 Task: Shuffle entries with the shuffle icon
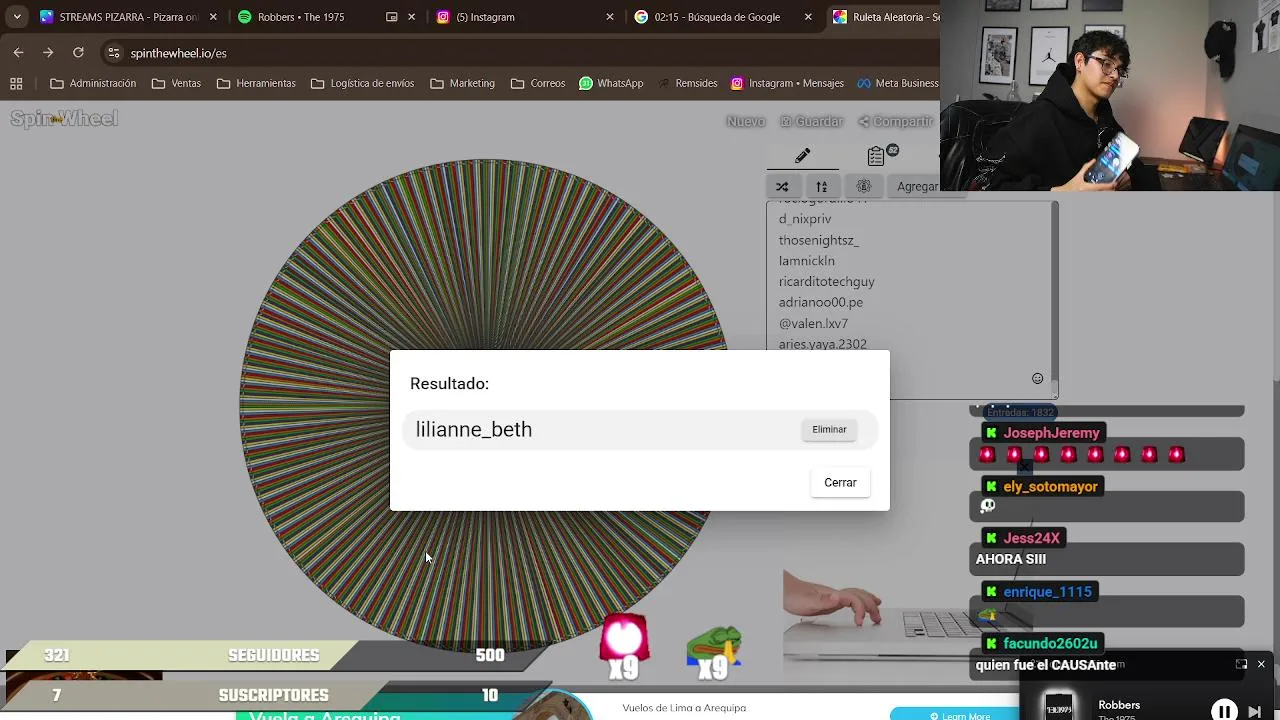pos(782,186)
